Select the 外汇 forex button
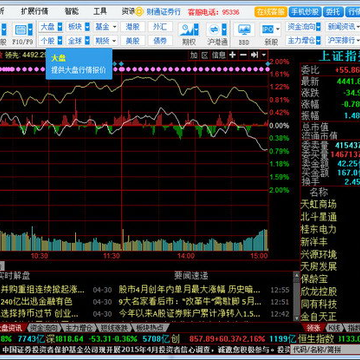This screenshot has height=360, width=360. (x=160, y=27)
